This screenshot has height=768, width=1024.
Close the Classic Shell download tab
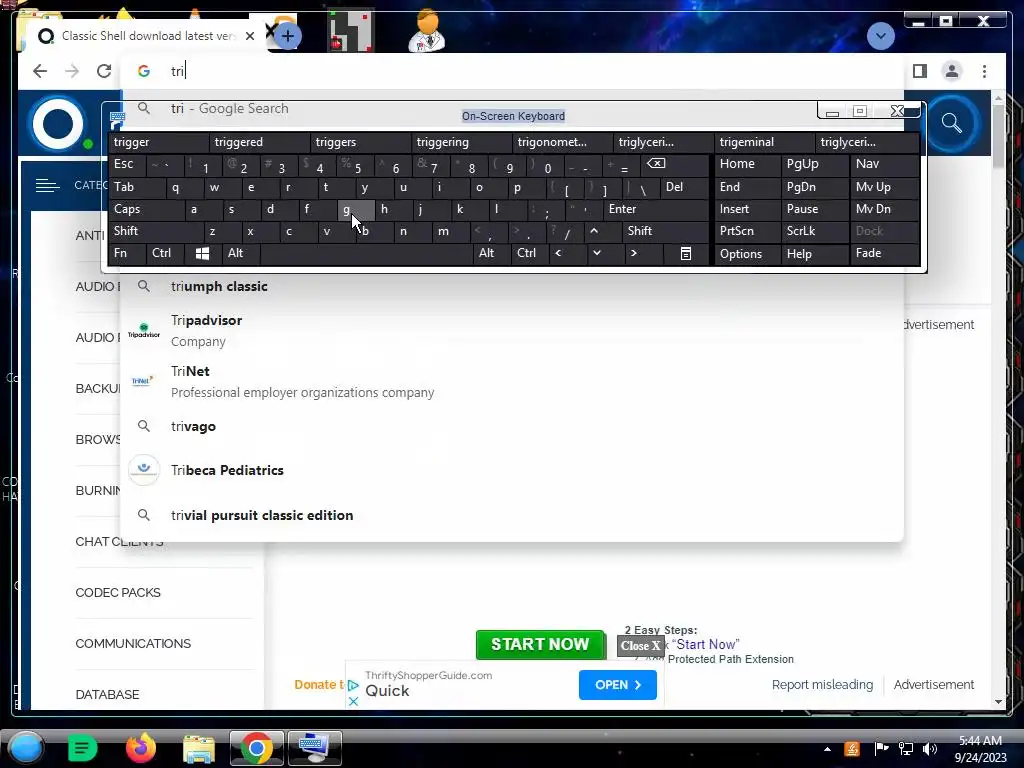point(249,36)
